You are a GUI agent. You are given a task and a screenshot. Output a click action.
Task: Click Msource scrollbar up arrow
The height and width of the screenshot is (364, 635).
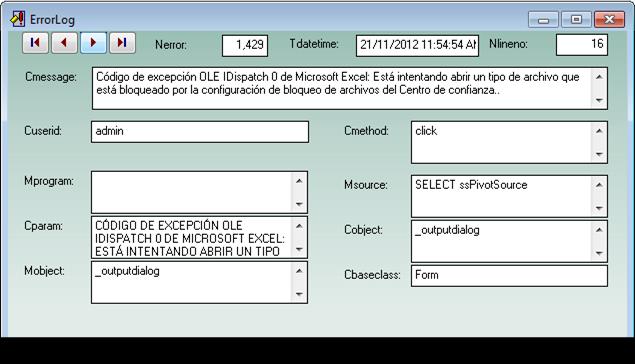tap(599, 185)
